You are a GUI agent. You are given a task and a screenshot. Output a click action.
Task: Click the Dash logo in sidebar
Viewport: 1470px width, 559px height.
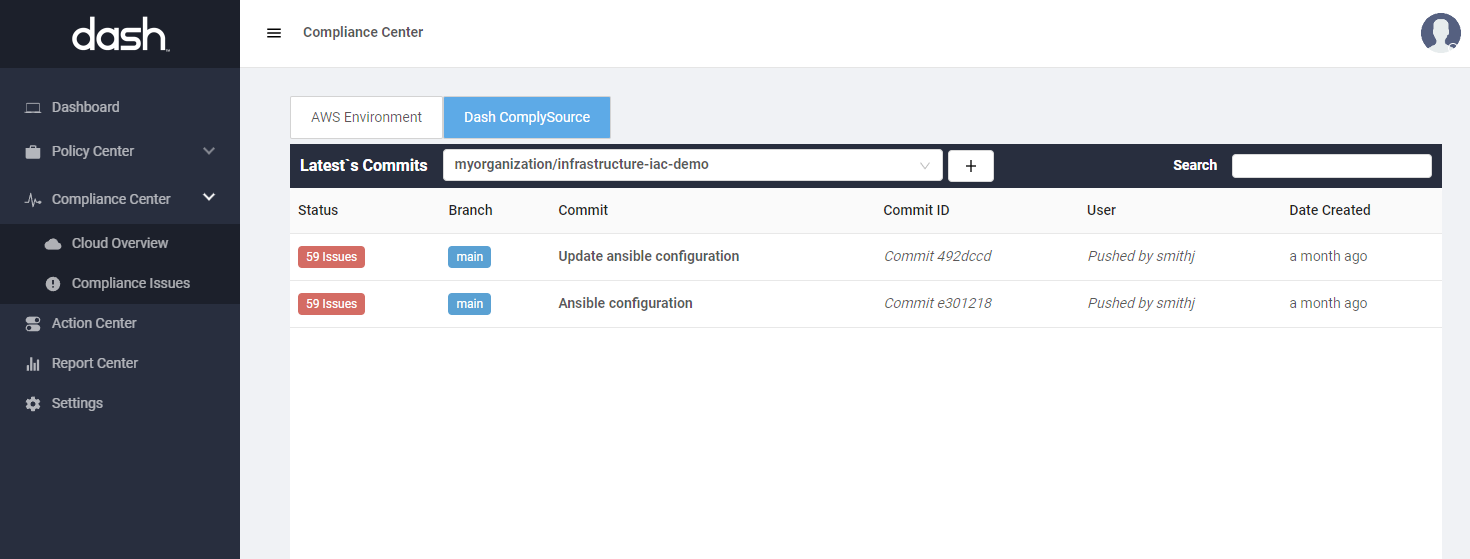click(x=120, y=35)
